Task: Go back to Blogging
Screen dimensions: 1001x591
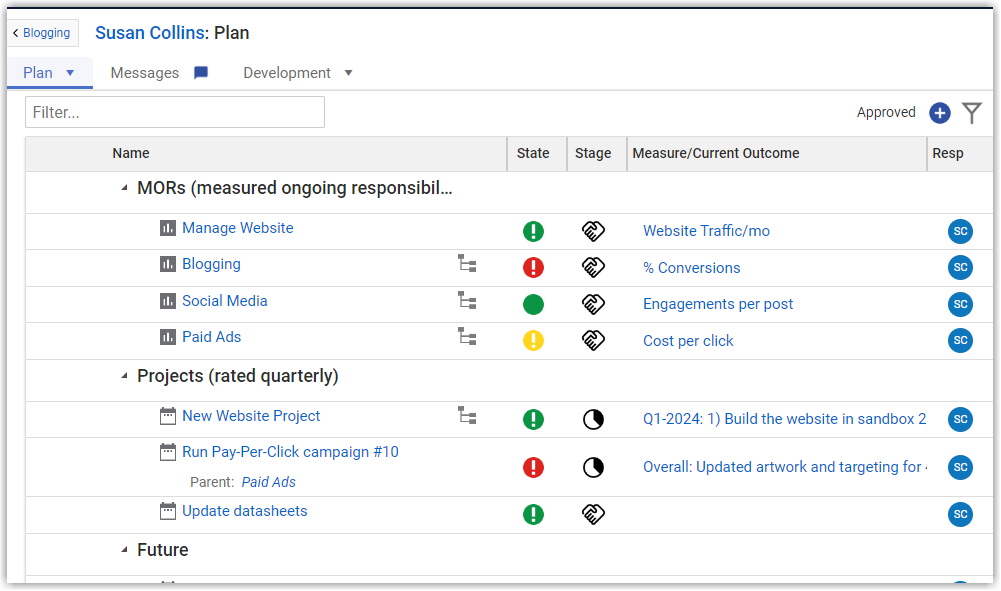Action: point(42,33)
